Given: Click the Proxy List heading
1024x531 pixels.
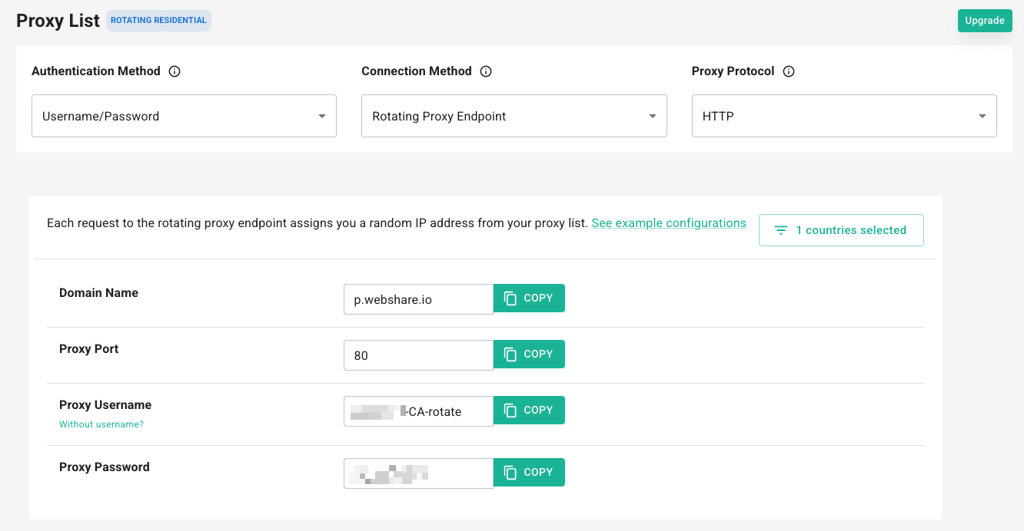Looking at the screenshot, I should pos(58,21).
